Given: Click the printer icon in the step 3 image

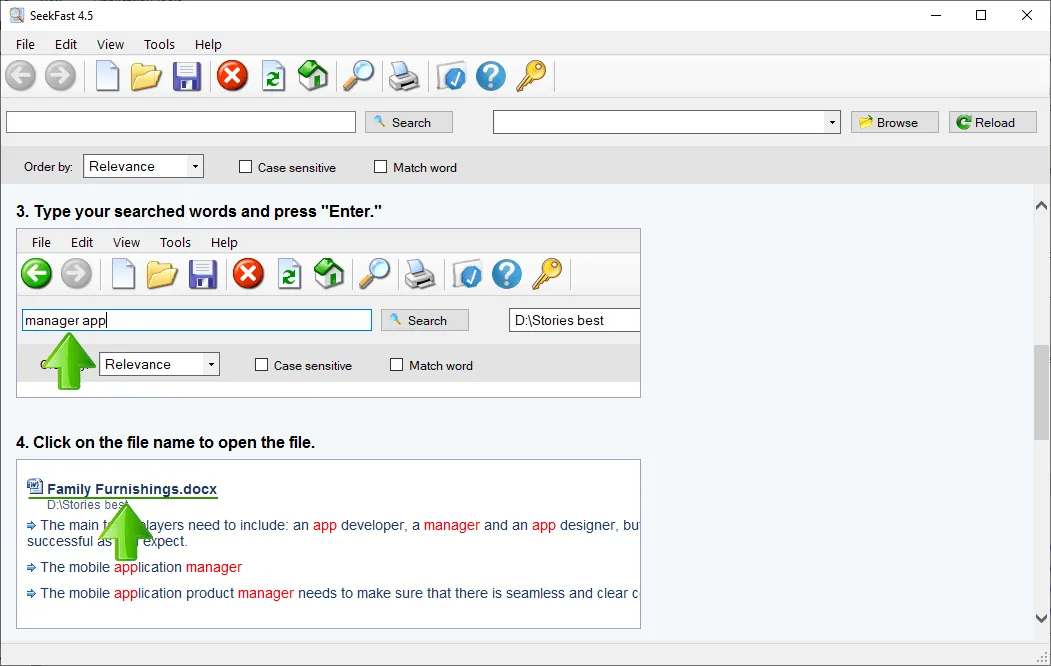Looking at the screenshot, I should click(420, 274).
